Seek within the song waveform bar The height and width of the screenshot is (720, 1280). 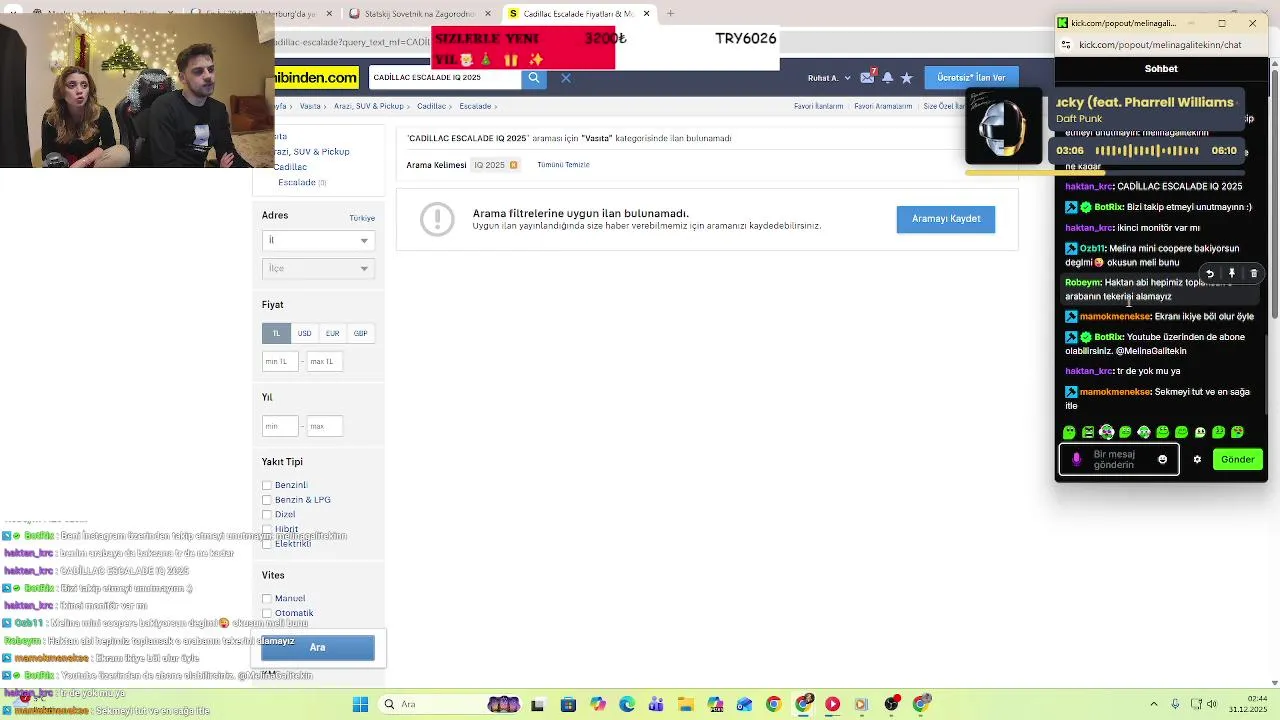1146,151
